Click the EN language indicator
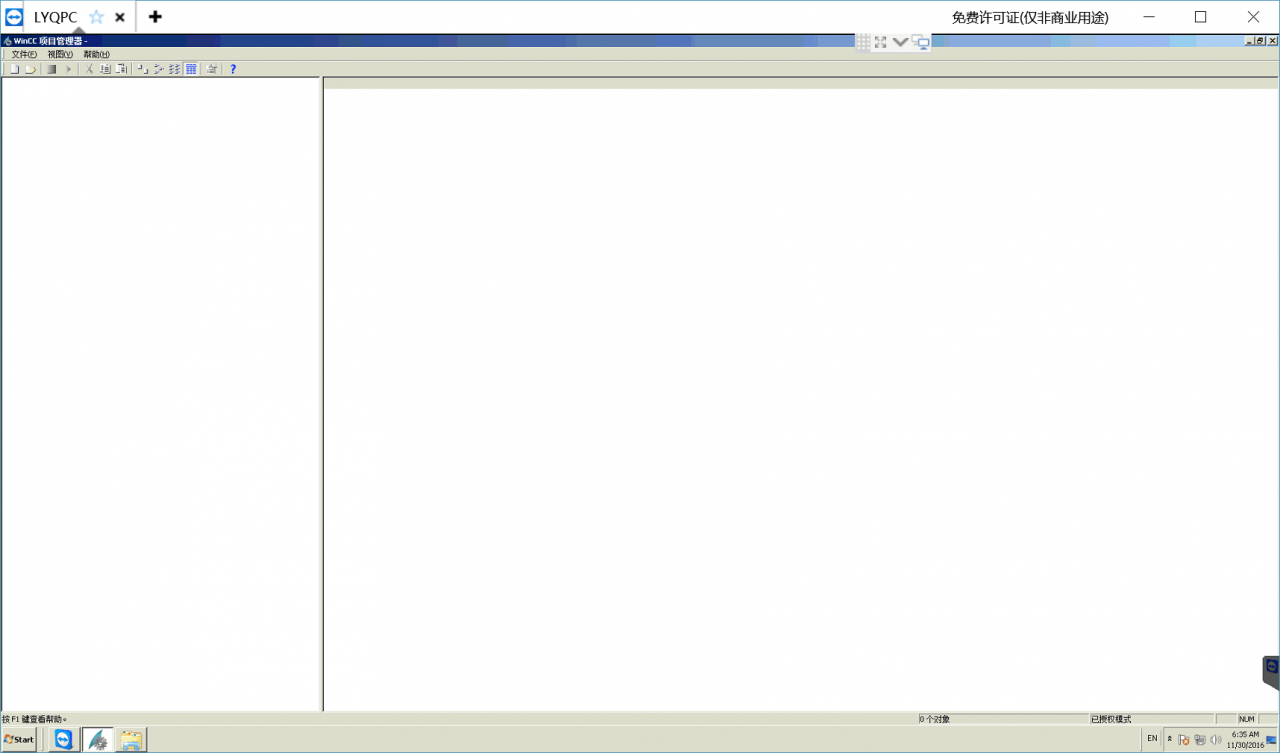This screenshot has width=1280, height=753. tap(1152, 739)
